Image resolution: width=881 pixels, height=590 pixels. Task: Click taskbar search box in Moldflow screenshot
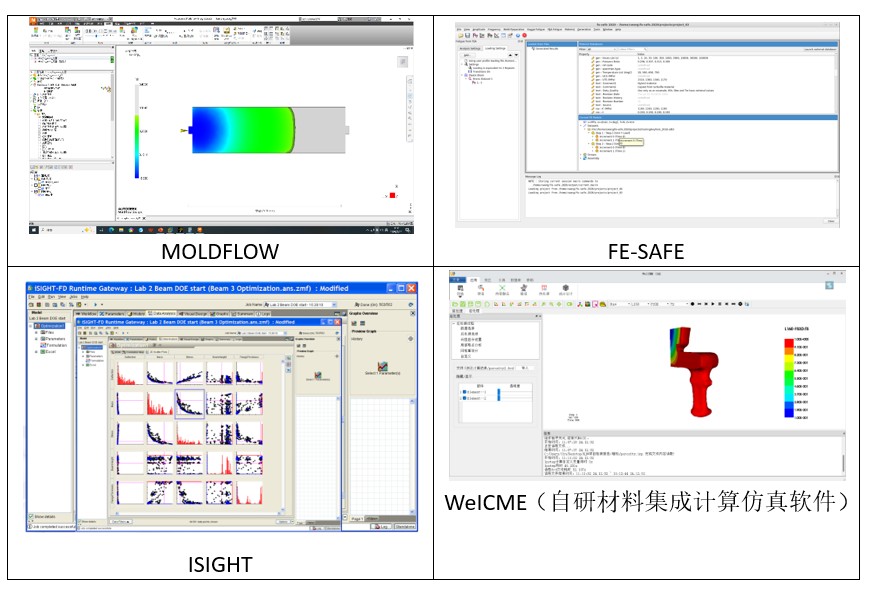click(x=67, y=230)
